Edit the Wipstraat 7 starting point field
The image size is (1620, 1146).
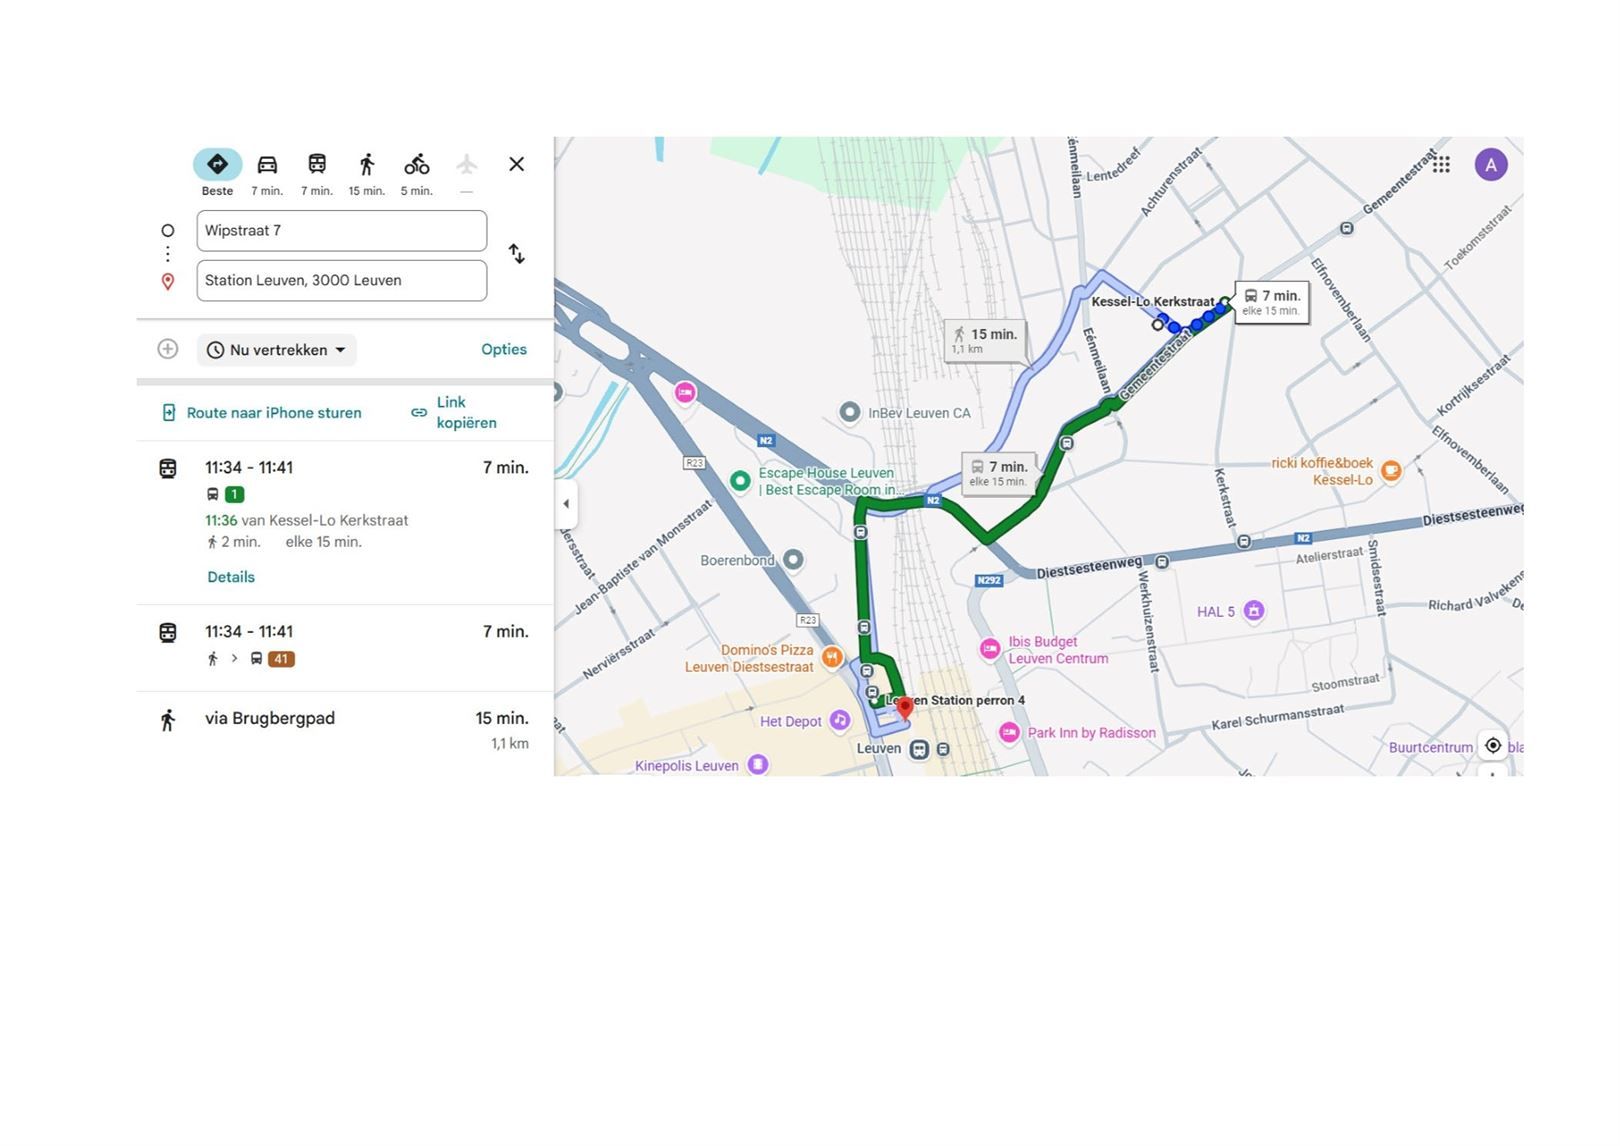tap(341, 231)
